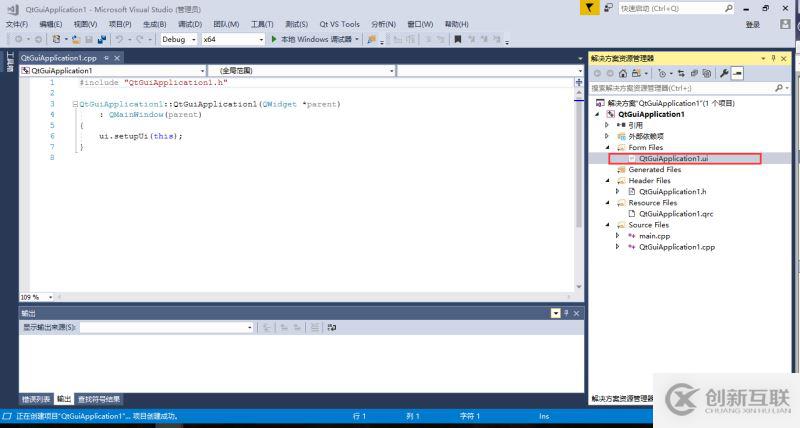The width and height of the screenshot is (800, 428).
Task: Collapse the Form Files folder
Action: coord(607,147)
